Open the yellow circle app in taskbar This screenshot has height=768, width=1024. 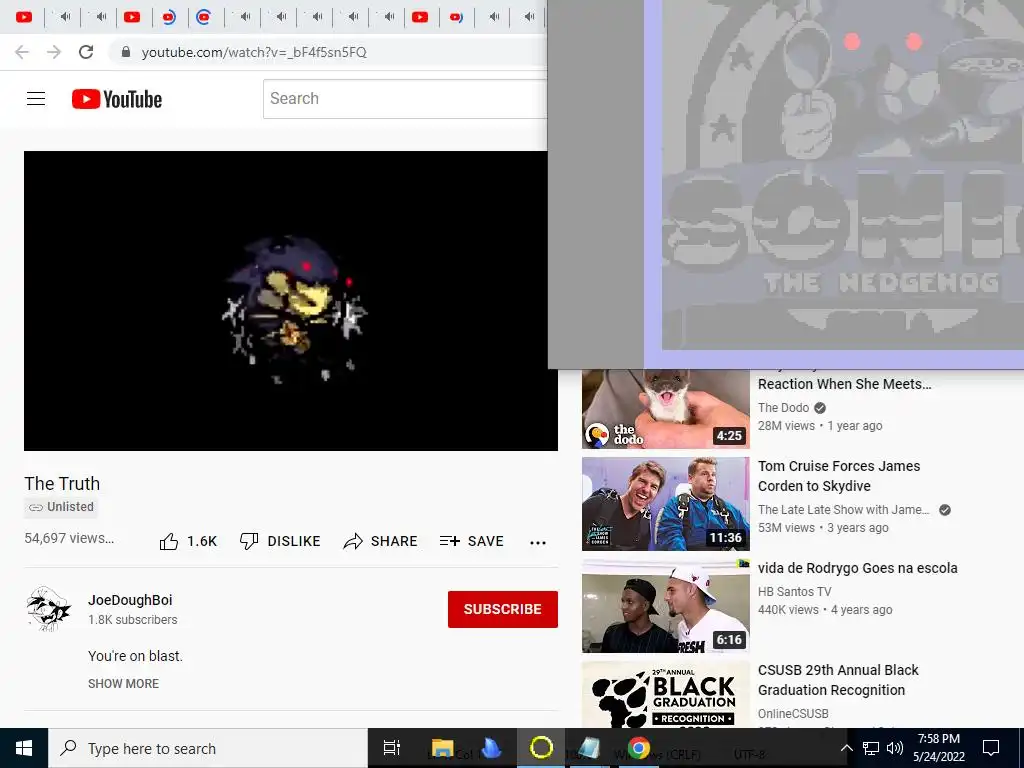coord(541,748)
